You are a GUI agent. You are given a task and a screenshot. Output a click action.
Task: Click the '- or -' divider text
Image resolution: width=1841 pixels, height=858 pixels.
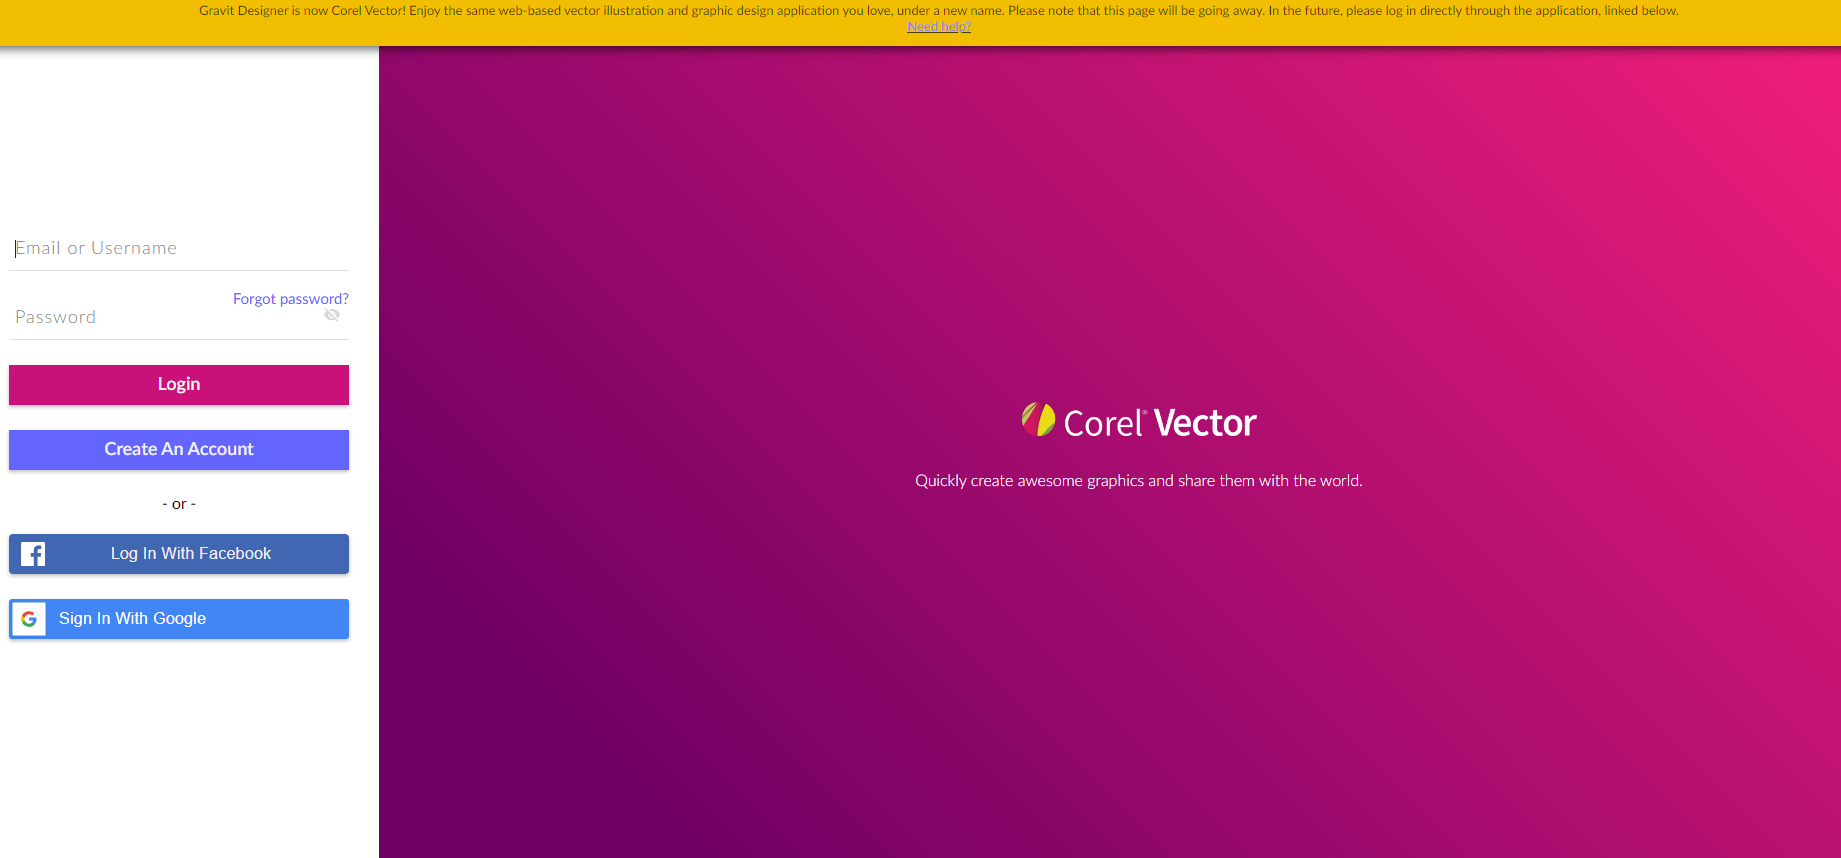tap(179, 504)
